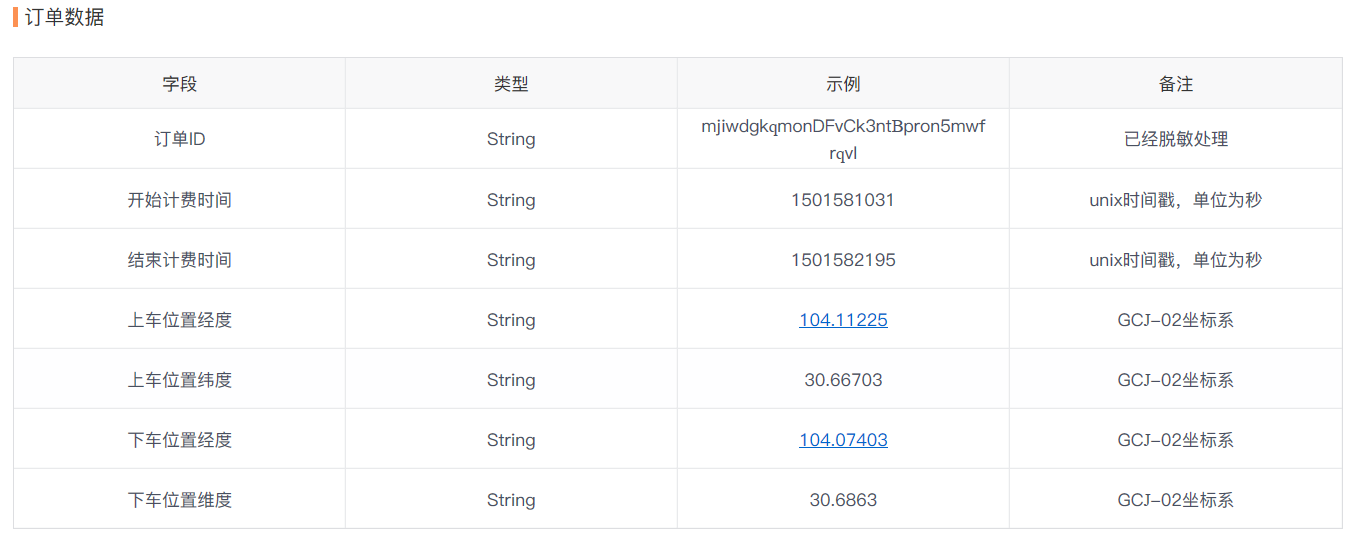The image size is (1348, 539).
Task: Click the 下车位置经度 field cell
Action: point(180,440)
